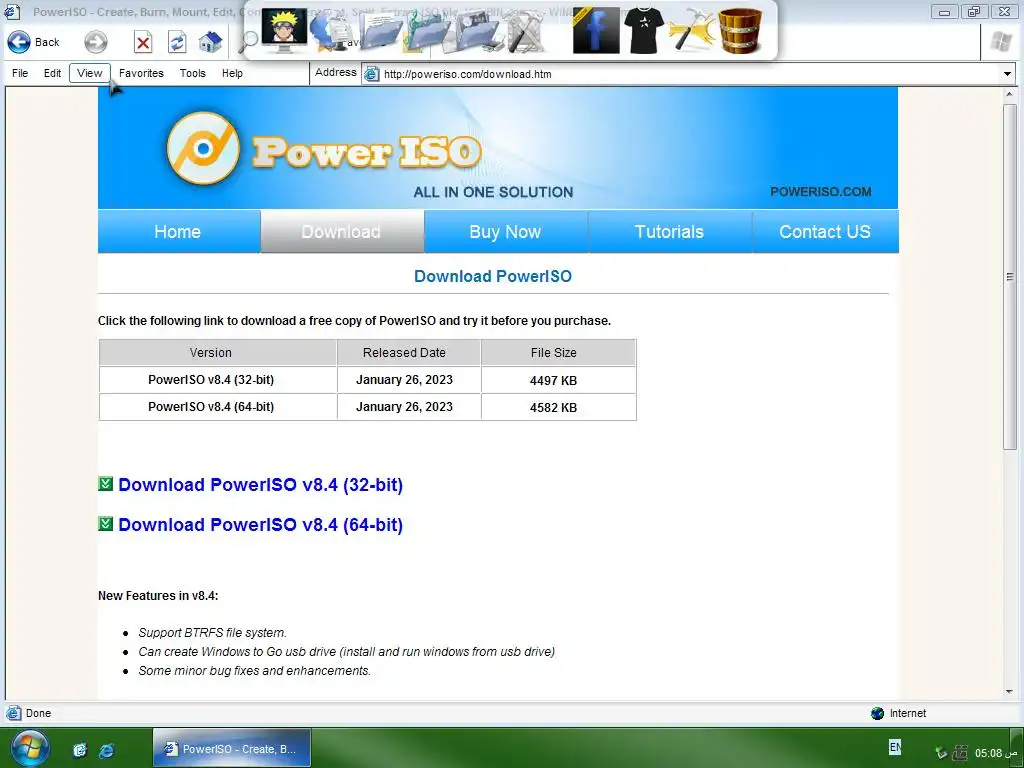This screenshot has height=768, width=1024.
Task: Go back with the Back arrow button
Action: pyautogui.click(x=34, y=42)
